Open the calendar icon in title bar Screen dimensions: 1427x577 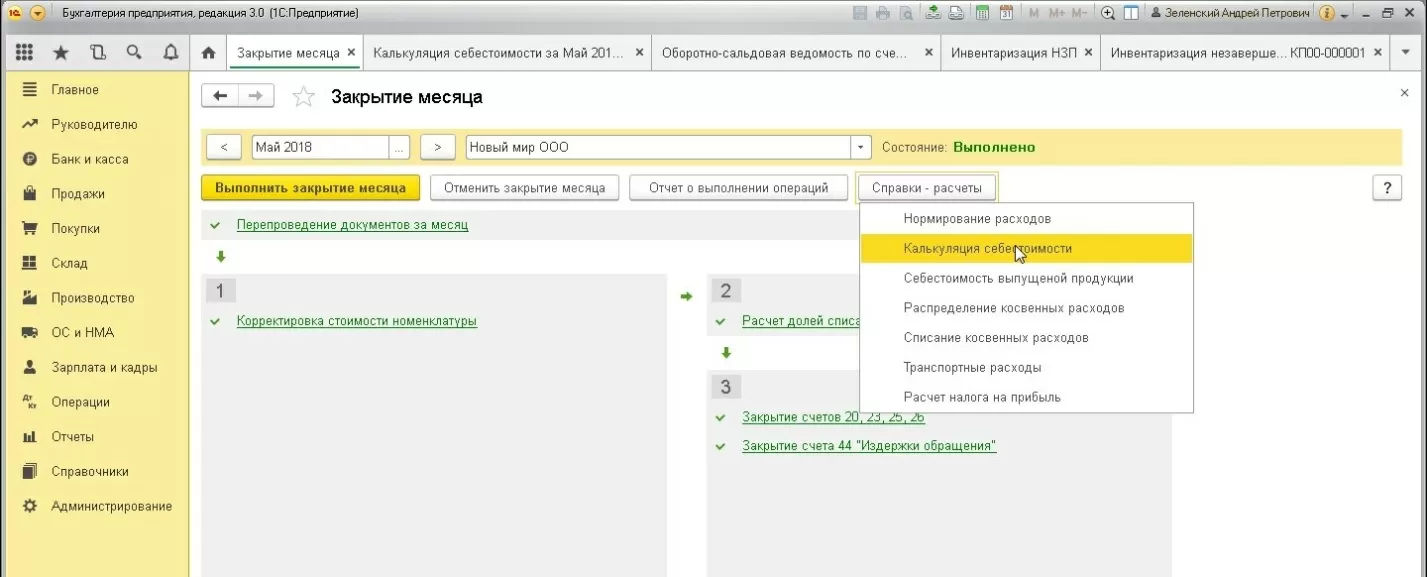(1006, 14)
